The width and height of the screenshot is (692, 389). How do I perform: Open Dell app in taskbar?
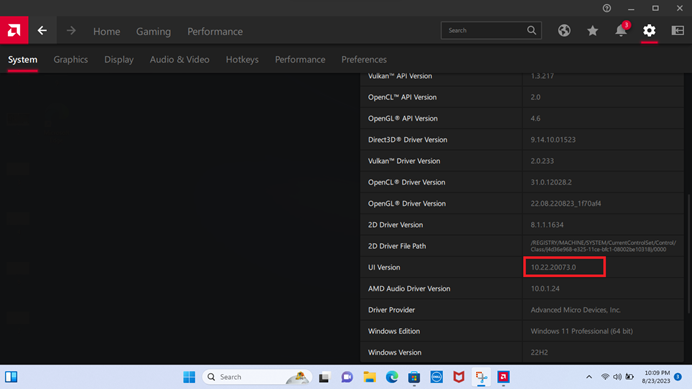(436, 377)
